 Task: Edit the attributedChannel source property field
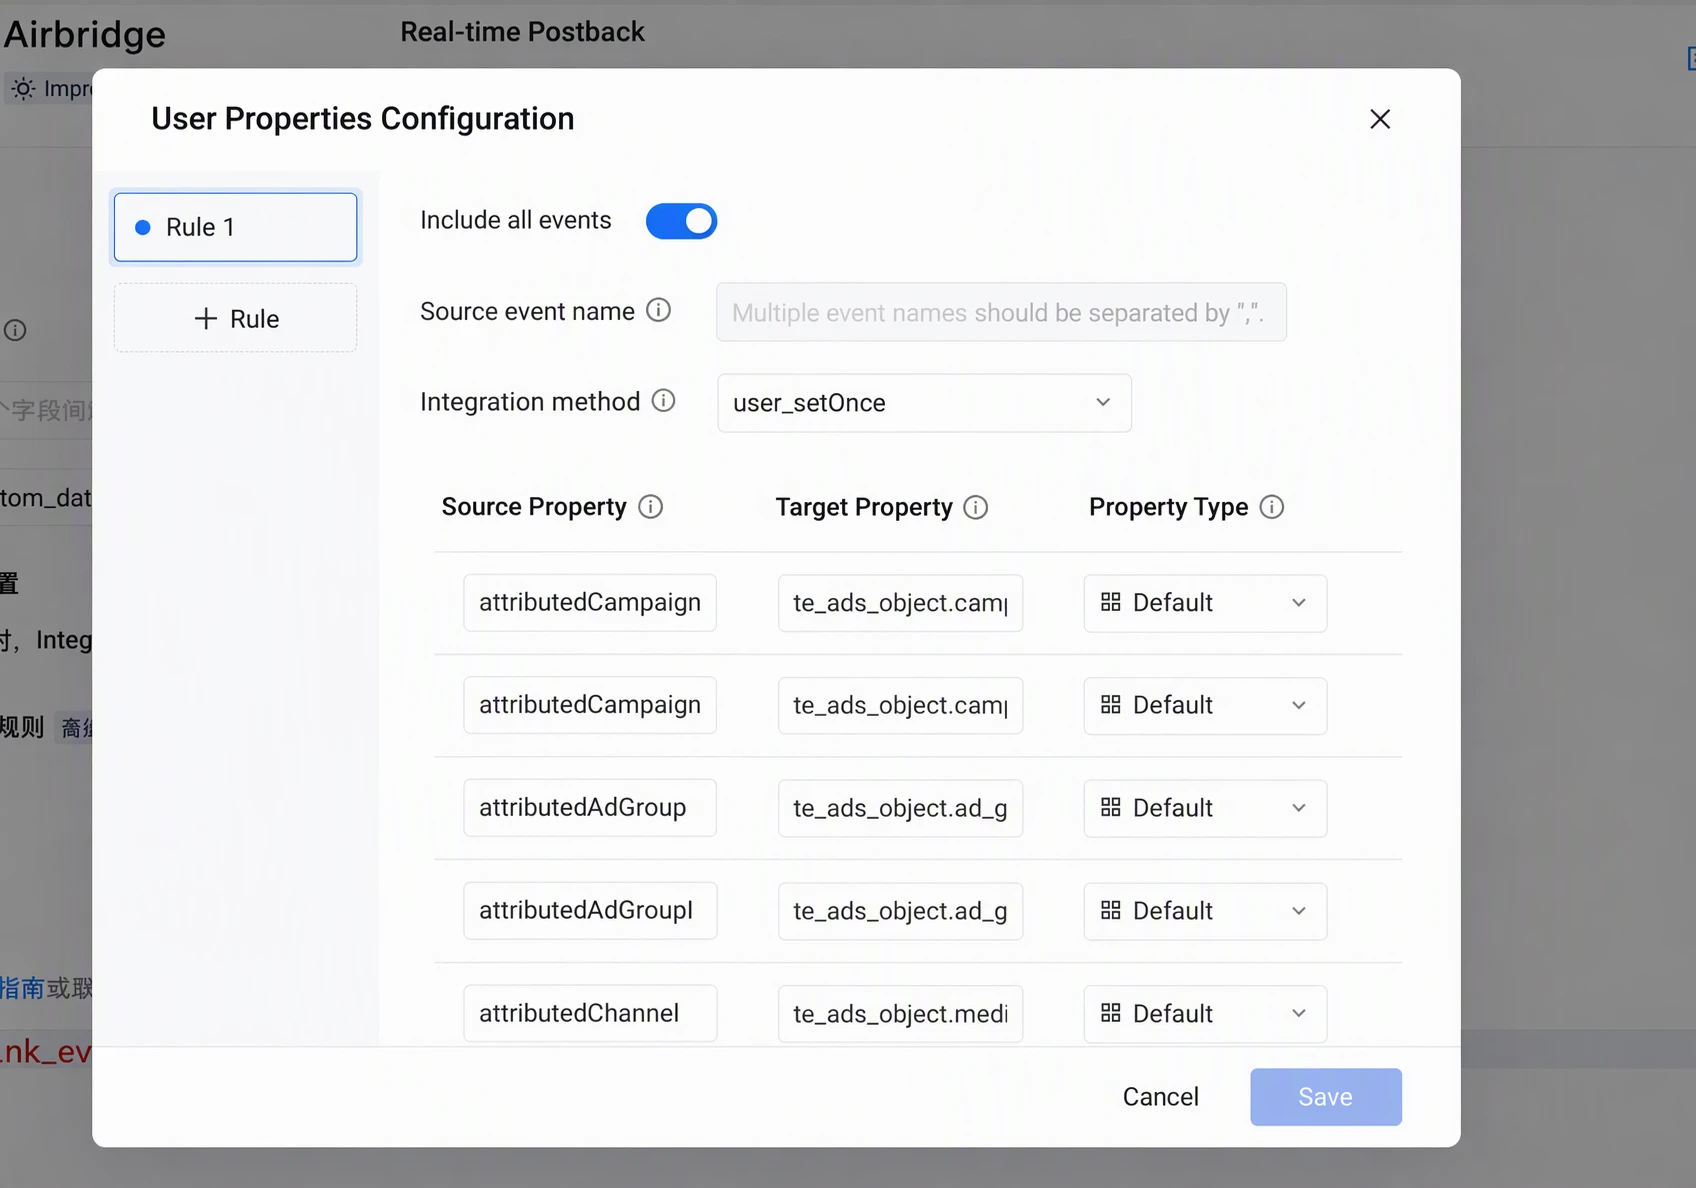590,1014
